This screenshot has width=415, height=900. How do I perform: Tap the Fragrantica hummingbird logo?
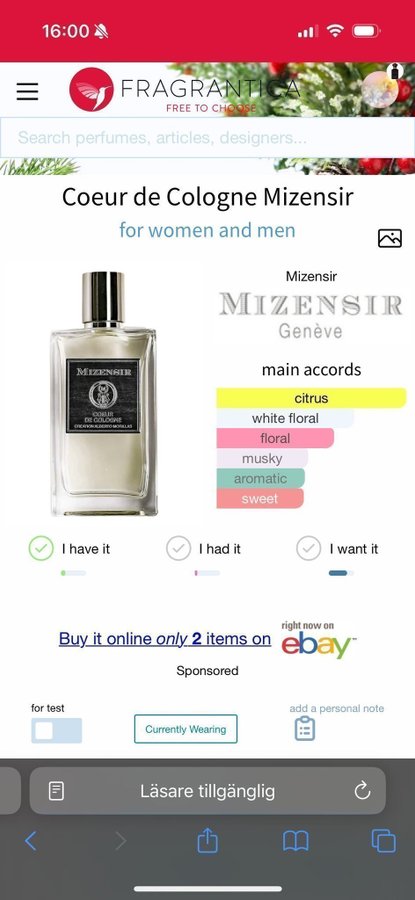pyautogui.click(x=91, y=90)
